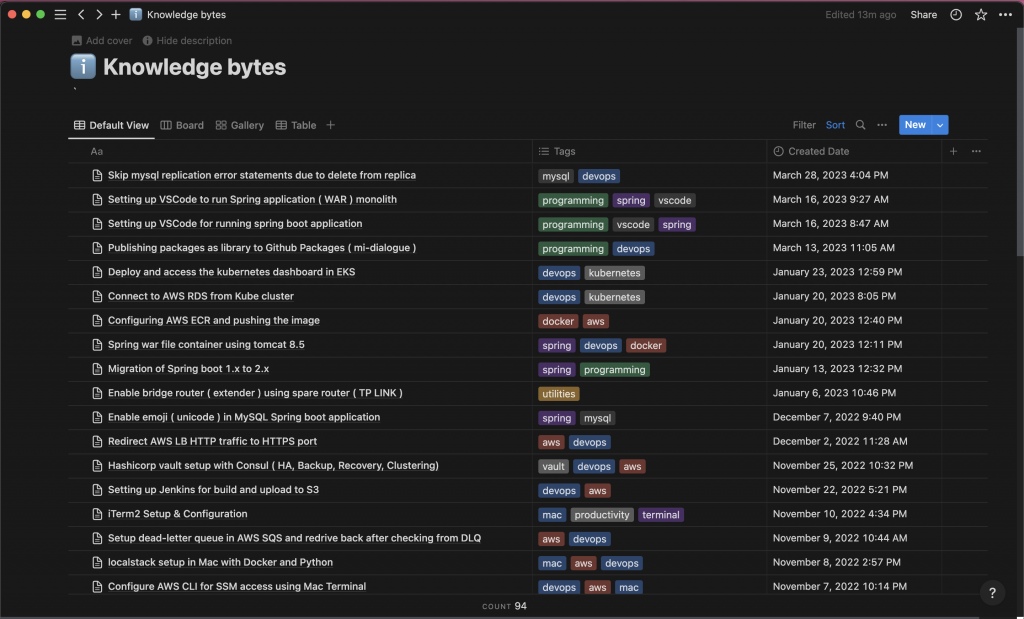
Task: Open localstack setup in Mac page
Action: (x=220, y=562)
